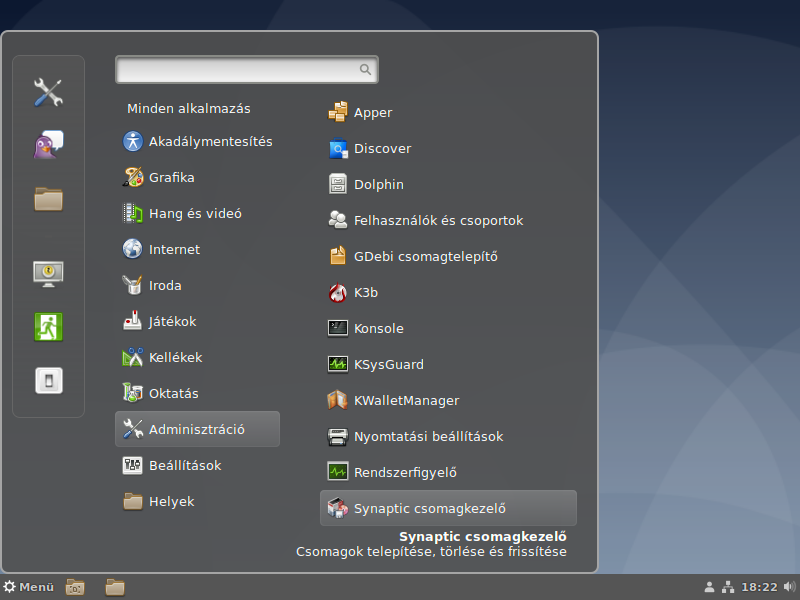This screenshot has height=600, width=800.
Task: Select the Adminisztráció category
Action: [197, 429]
